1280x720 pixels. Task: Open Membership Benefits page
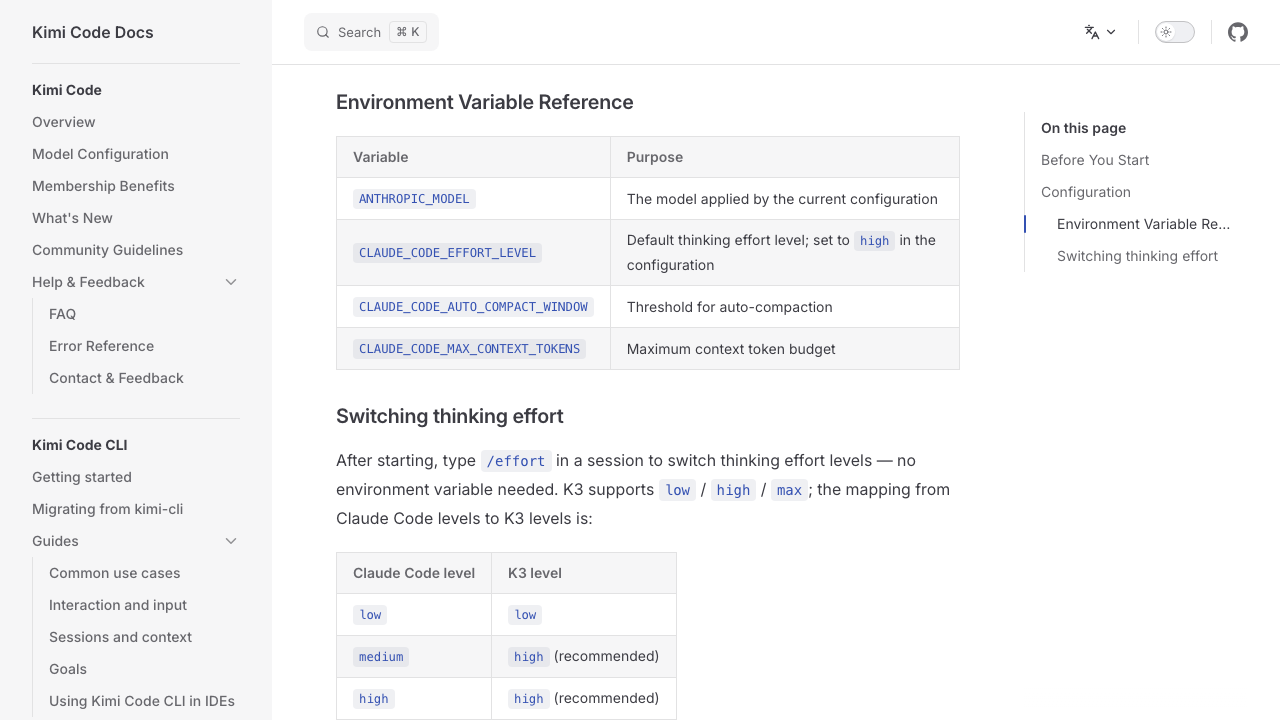pyautogui.click(x=103, y=186)
